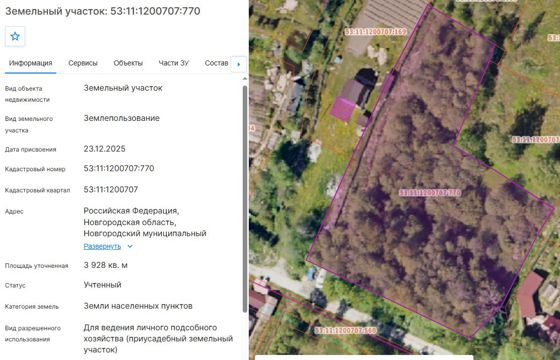The width and height of the screenshot is (560, 360).
Task: Select parcel label 53:11:1200707:770 on map
Action: (430, 193)
